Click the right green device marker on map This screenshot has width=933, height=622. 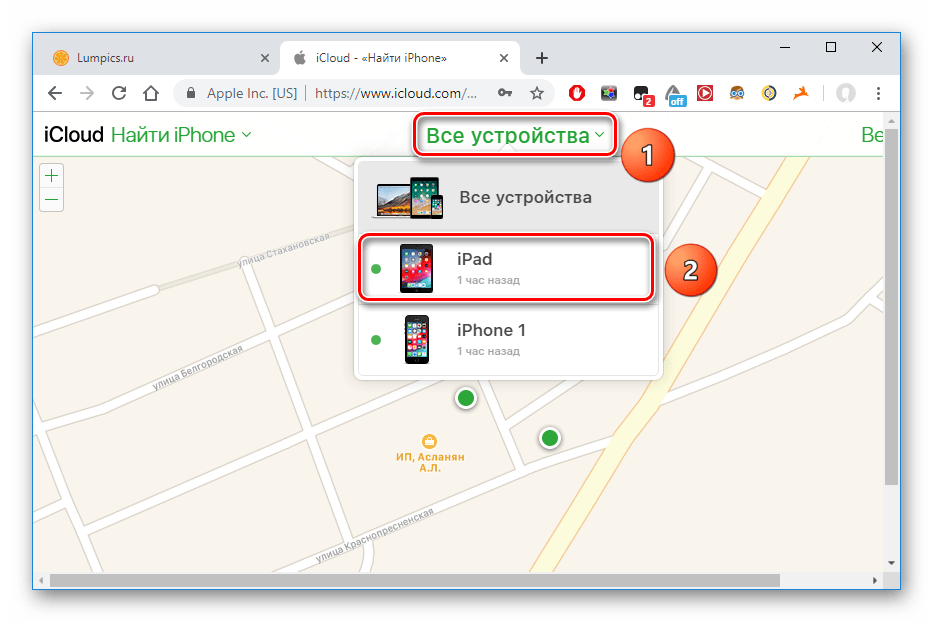tap(550, 438)
